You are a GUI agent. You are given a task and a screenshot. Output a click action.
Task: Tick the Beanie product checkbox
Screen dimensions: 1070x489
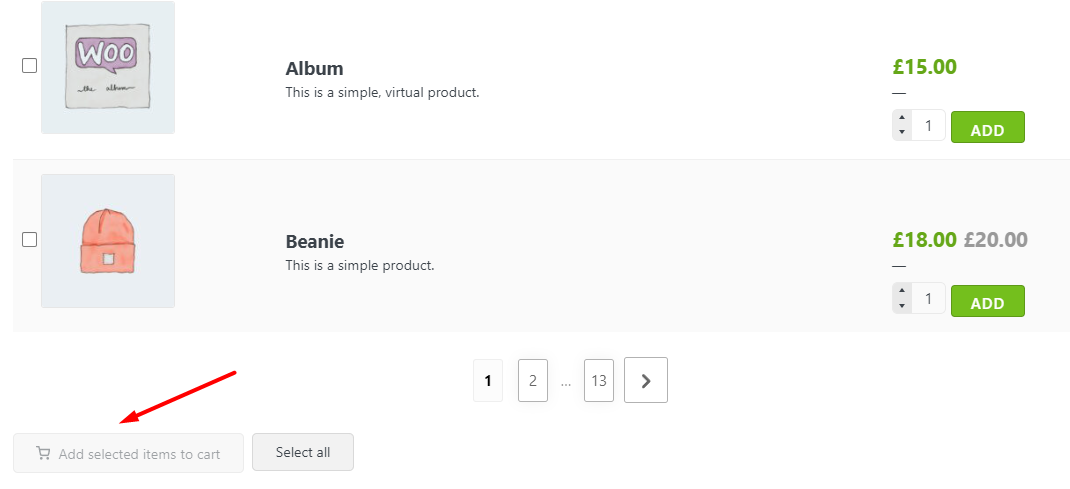30,239
